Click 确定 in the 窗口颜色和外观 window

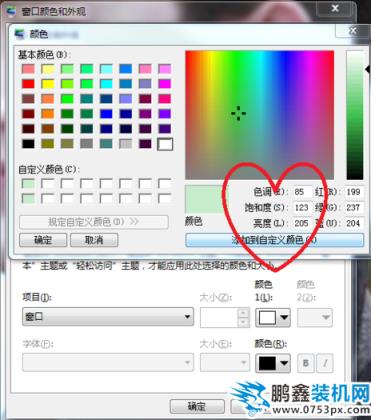click(197, 406)
